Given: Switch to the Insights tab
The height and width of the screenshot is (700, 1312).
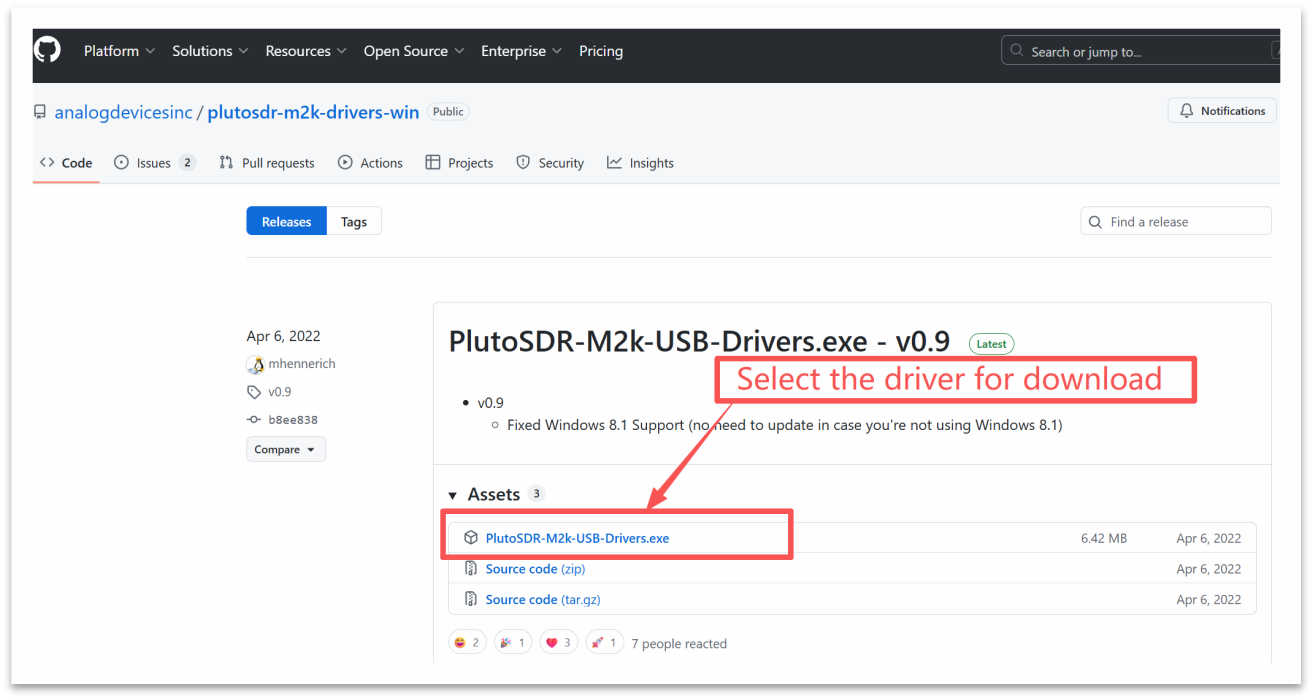Looking at the screenshot, I should [640, 163].
